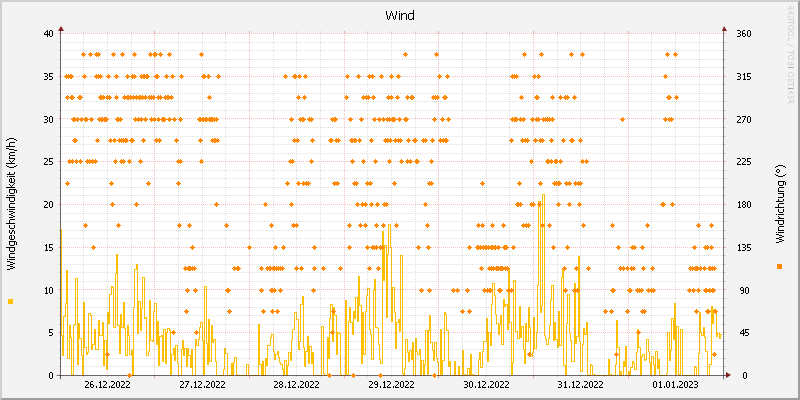Select the 01.01.2023 date label

[x=676, y=384]
